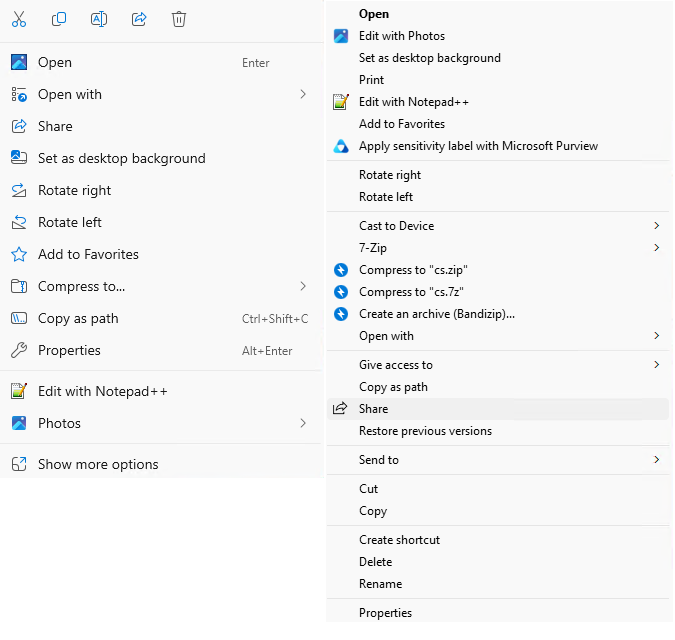The height and width of the screenshot is (640, 675).
Task: Click the Share icon in classic menu
Action: click(340, 408)
